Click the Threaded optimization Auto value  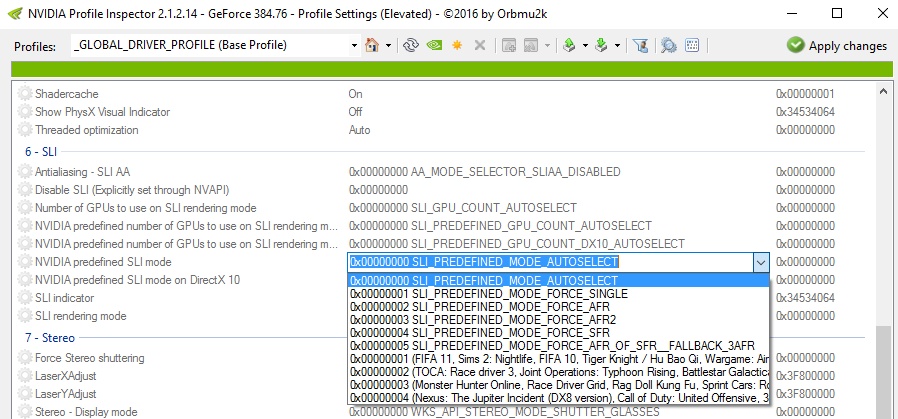(x=360, y=130)
